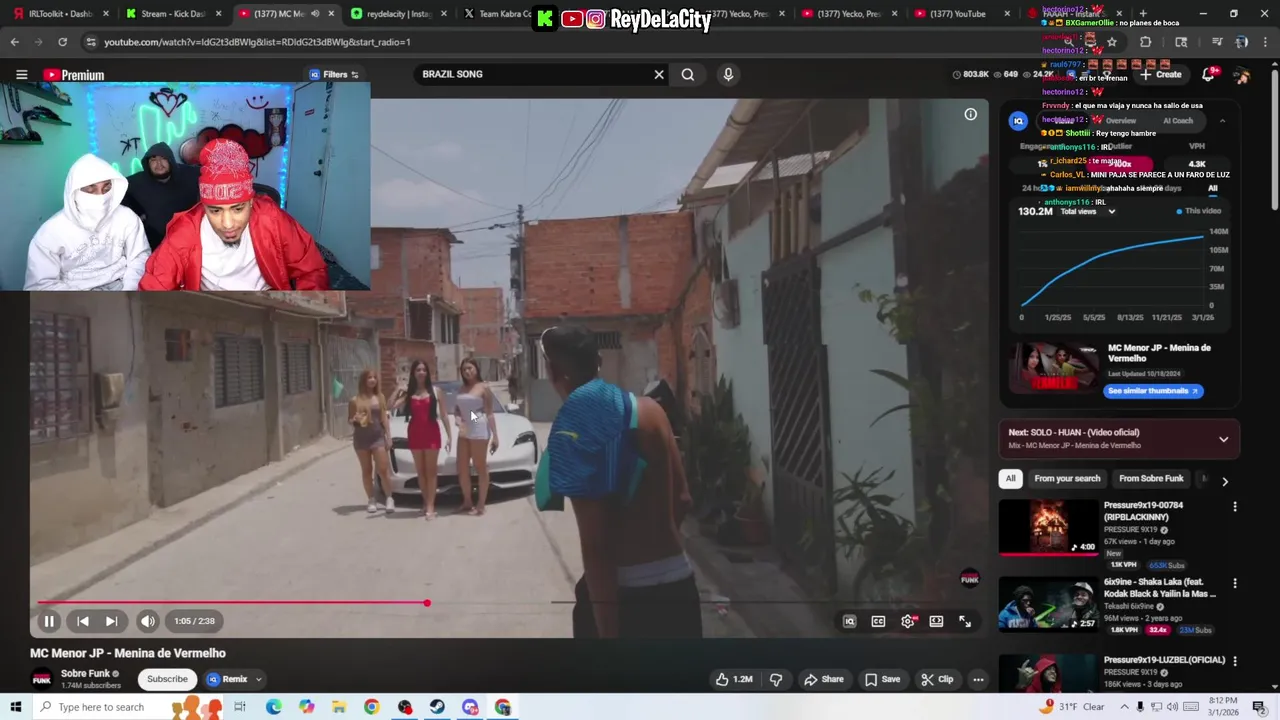Viewport: 1280px width, 720px height.
Task: Open the Sobre Funk channel avatar
Action: 41,680
